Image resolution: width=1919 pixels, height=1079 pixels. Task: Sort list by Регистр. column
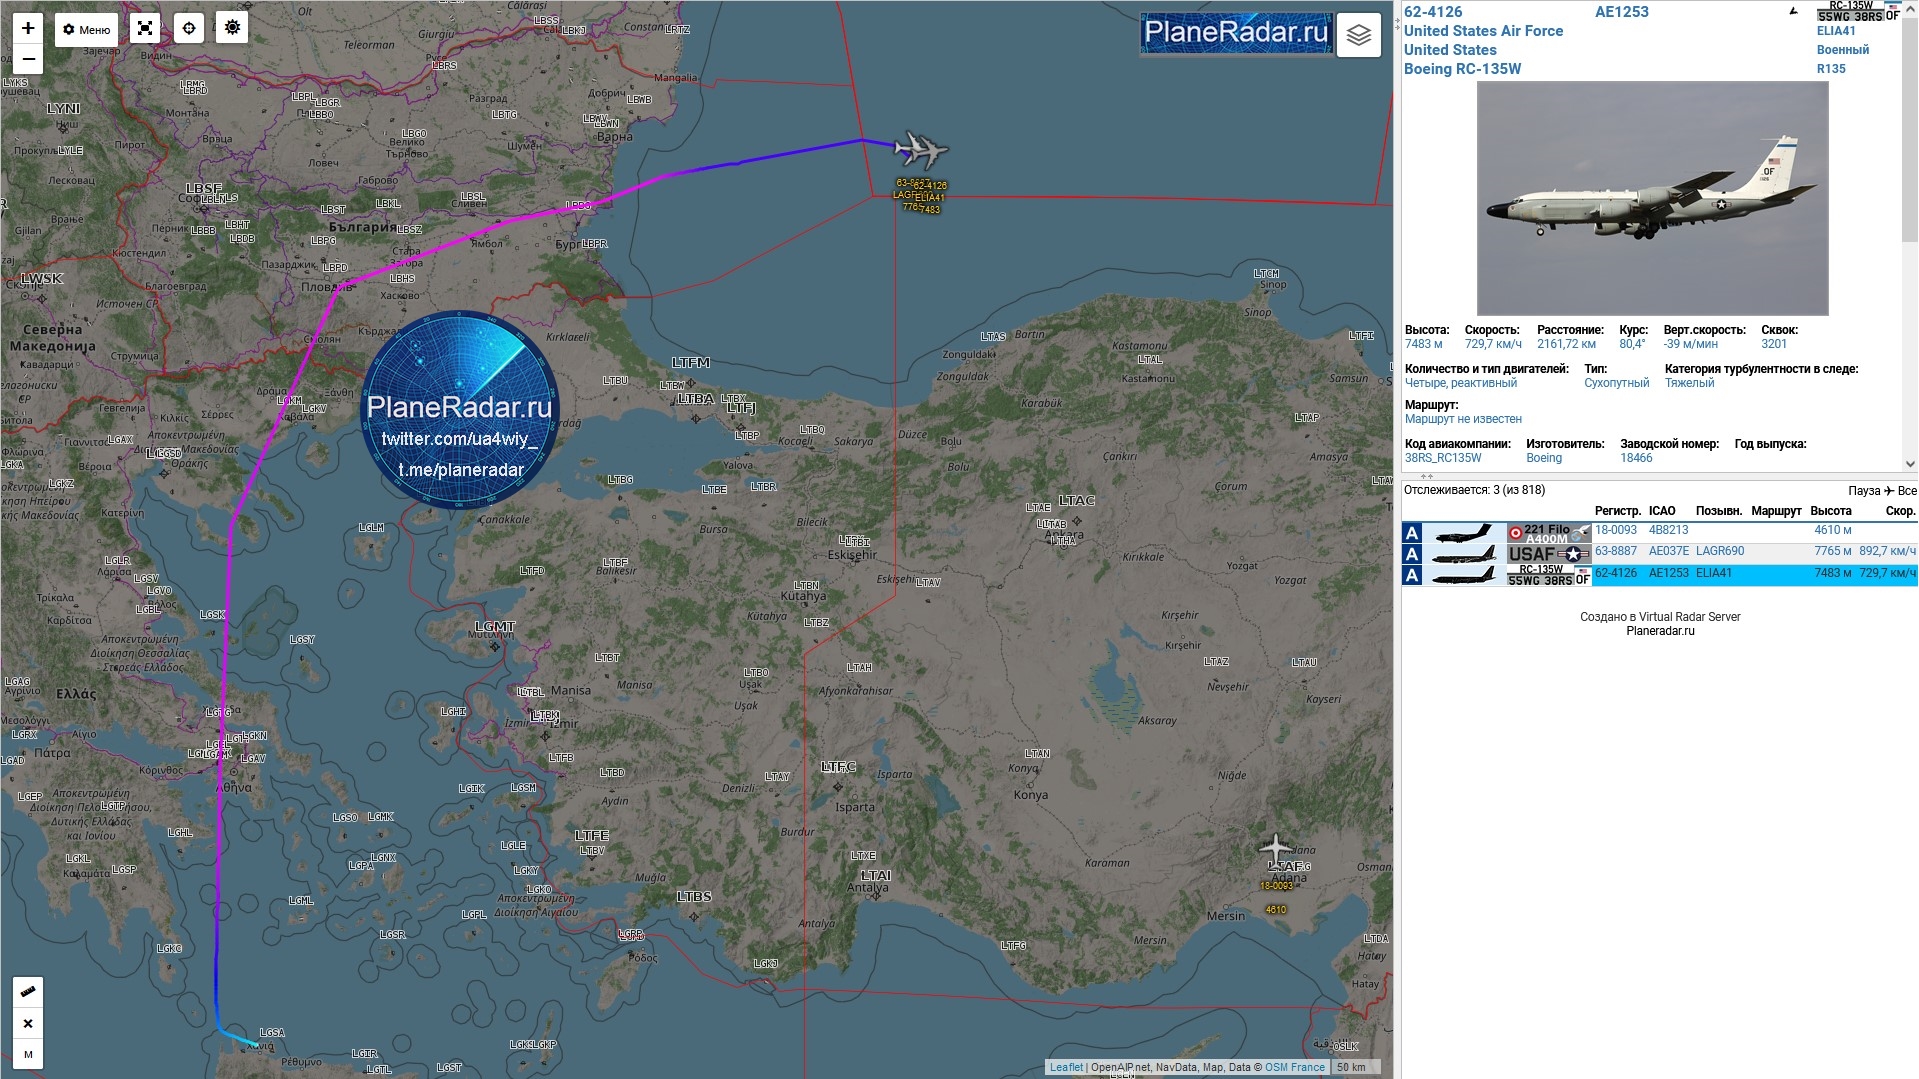tap(1617, 511)
